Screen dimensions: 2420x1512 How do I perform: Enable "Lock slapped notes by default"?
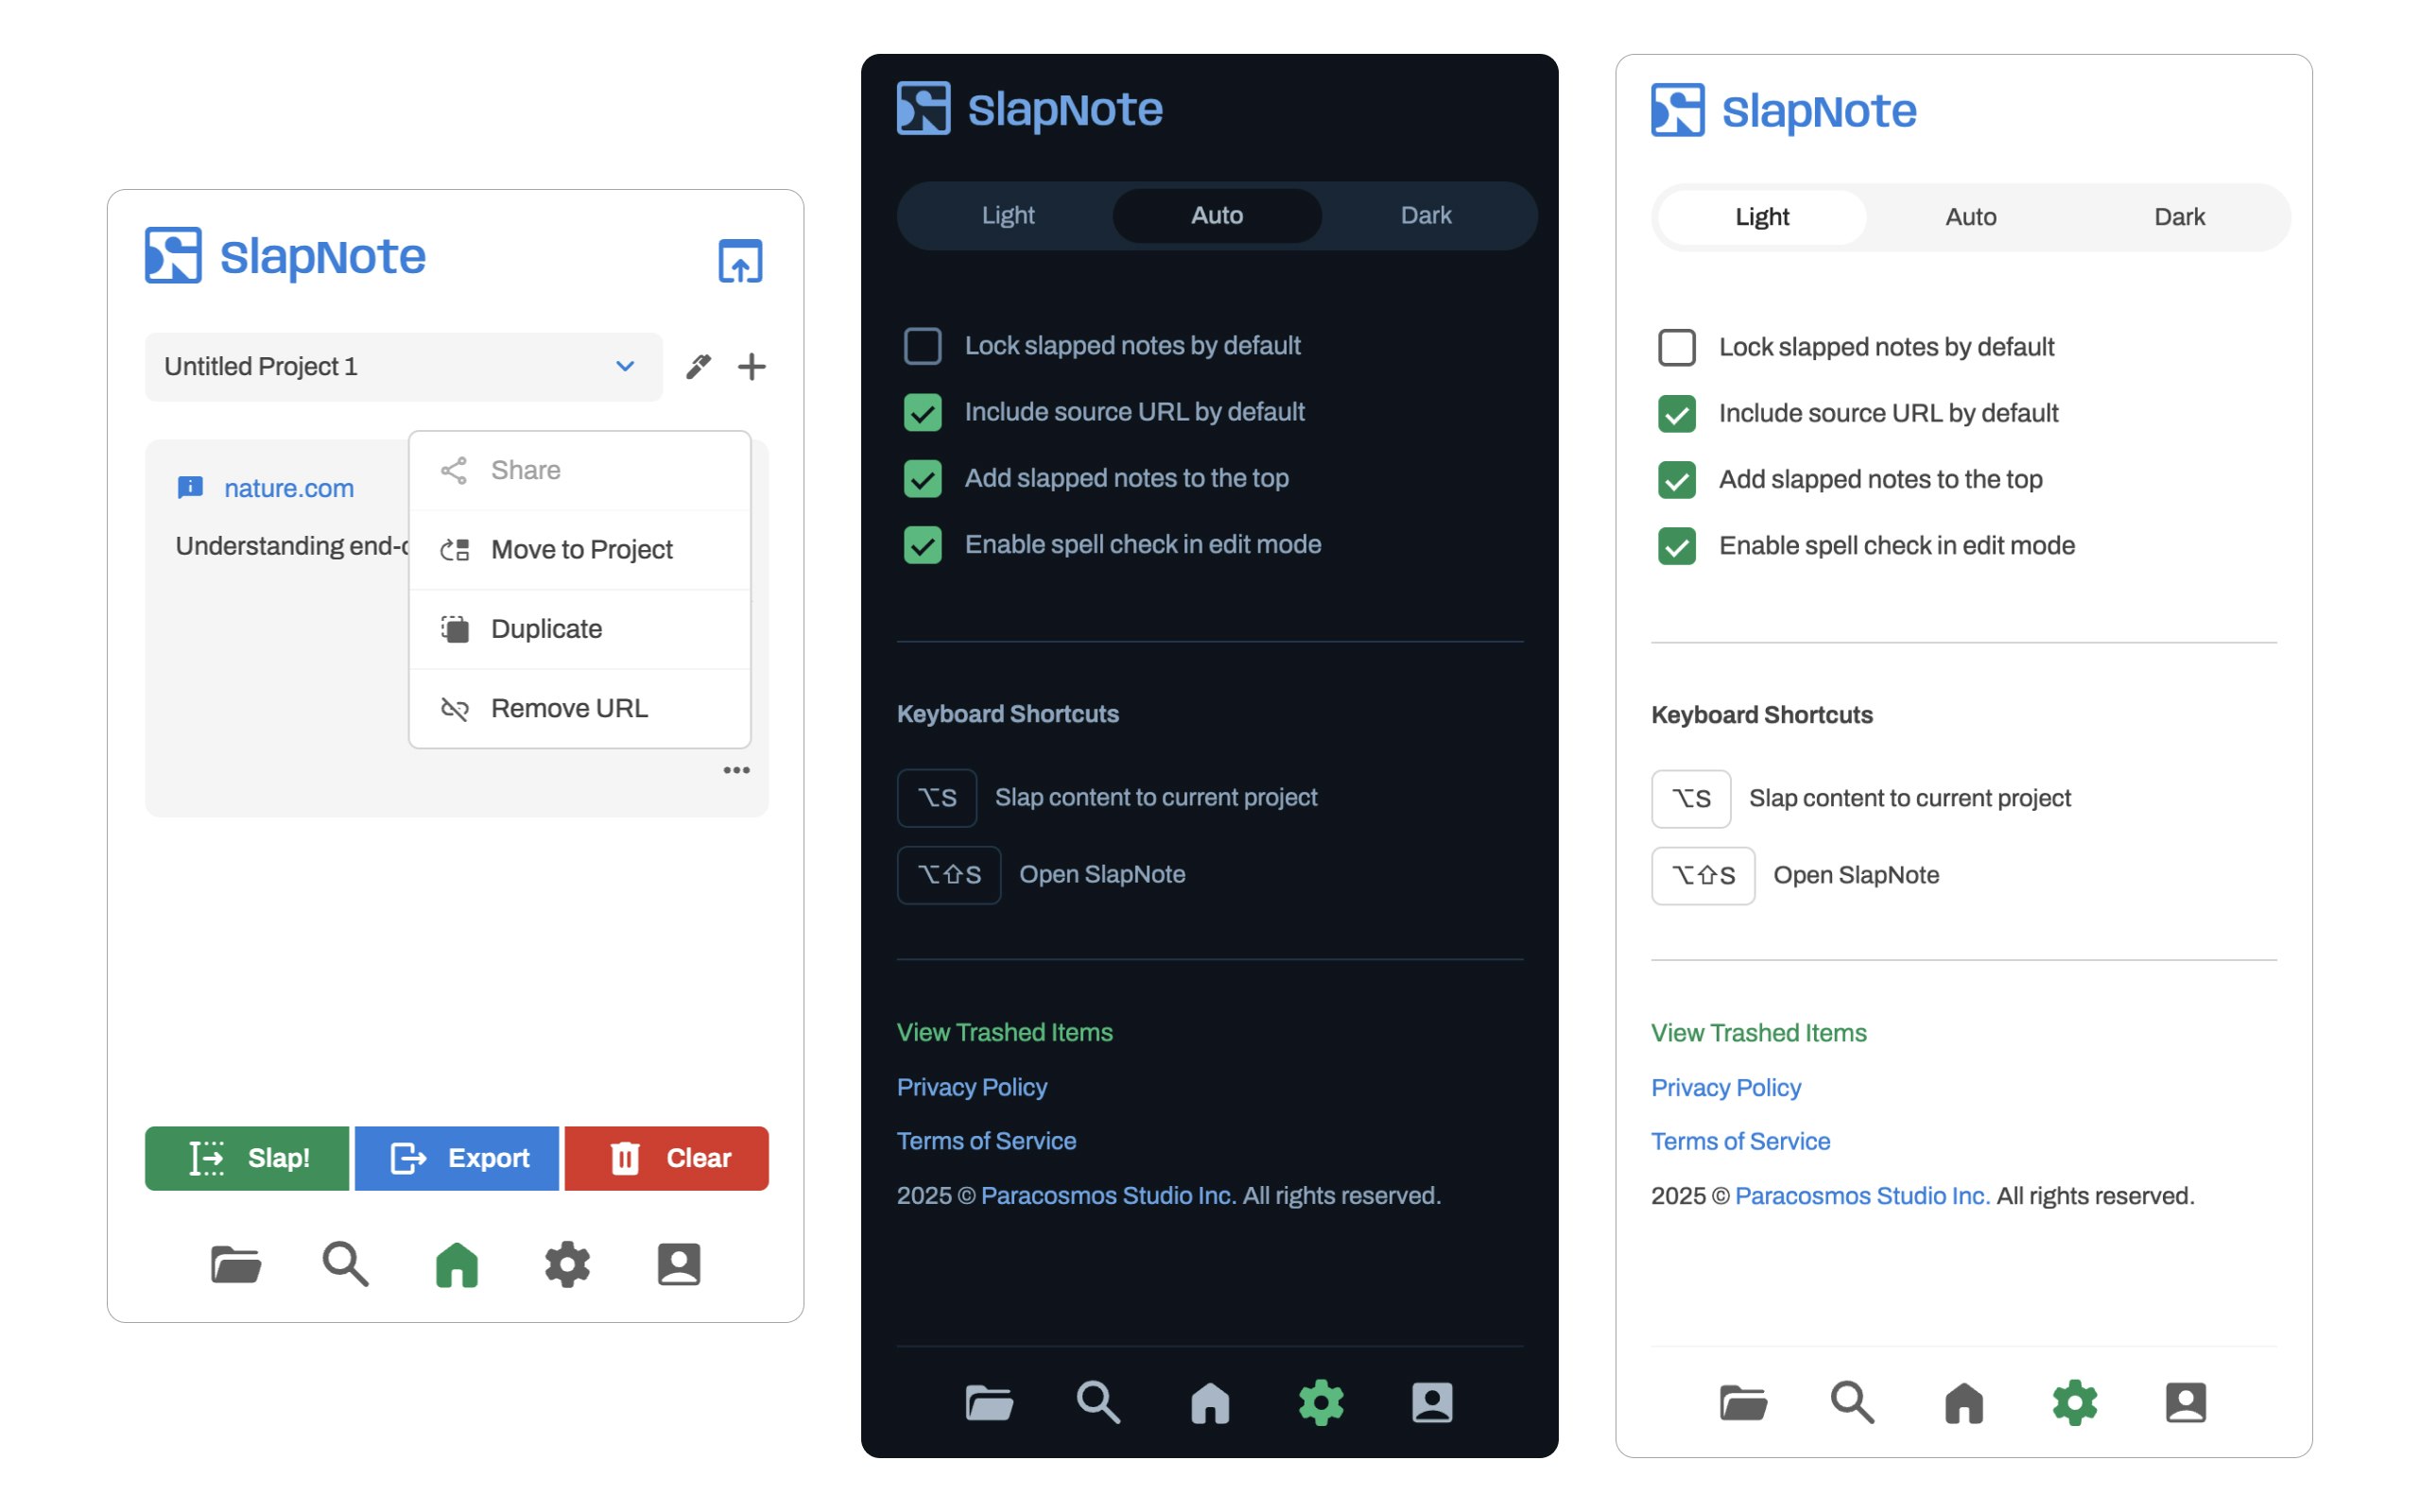pos(922,345)
